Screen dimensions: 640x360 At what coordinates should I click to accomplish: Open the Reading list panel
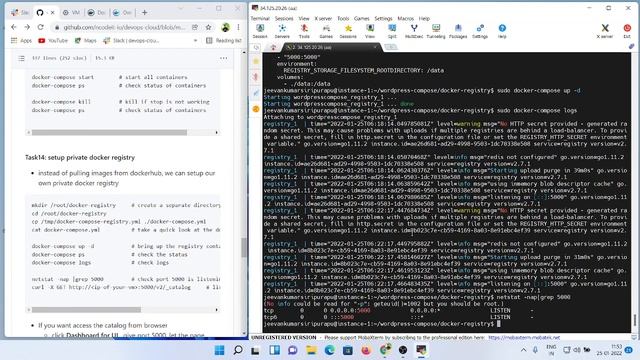pyautogui.click(x=224, y=40)
